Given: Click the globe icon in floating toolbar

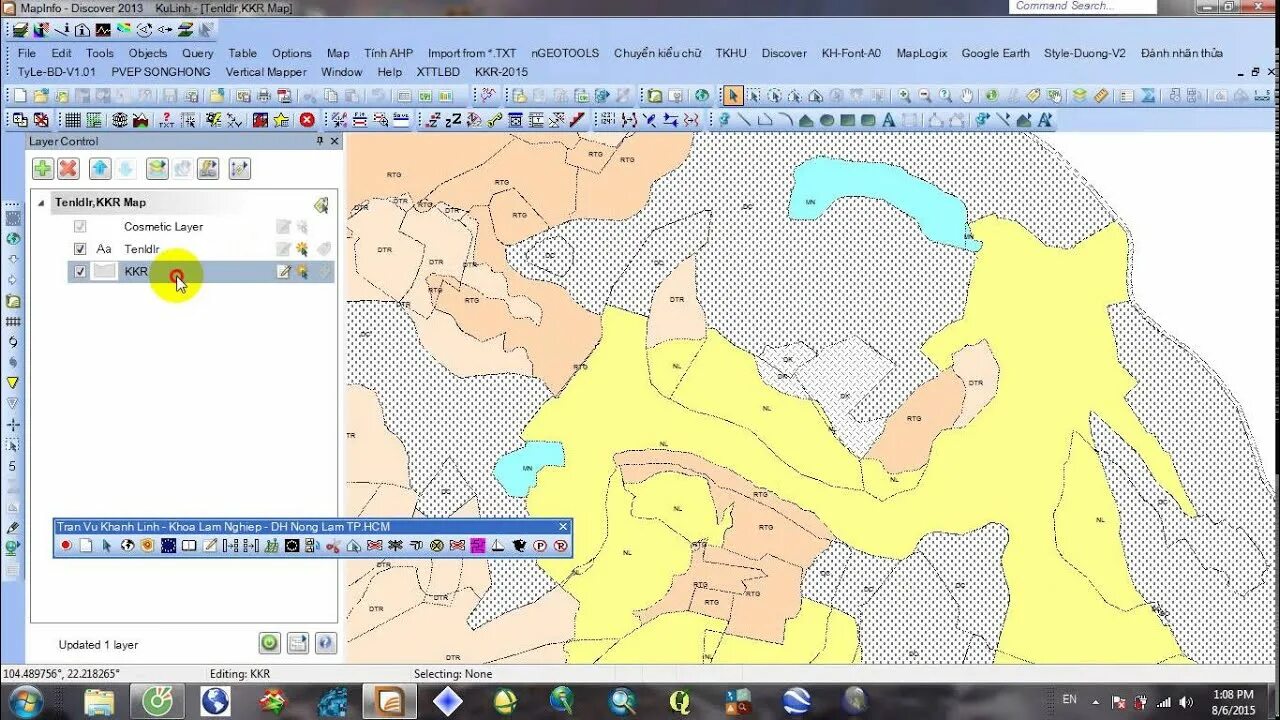Looking at the screenshot, I should point(127,546).
